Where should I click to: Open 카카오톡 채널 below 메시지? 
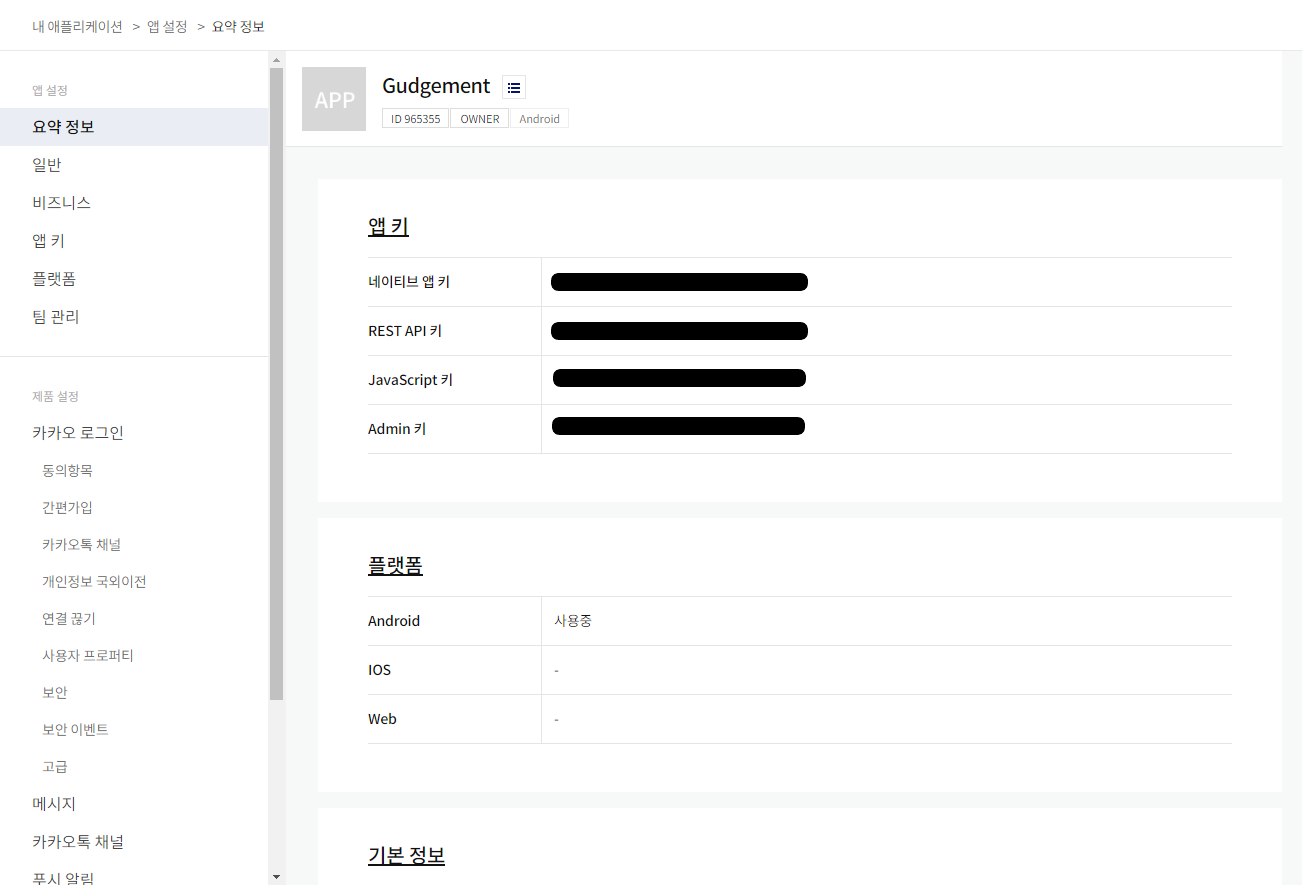(78, 842)
